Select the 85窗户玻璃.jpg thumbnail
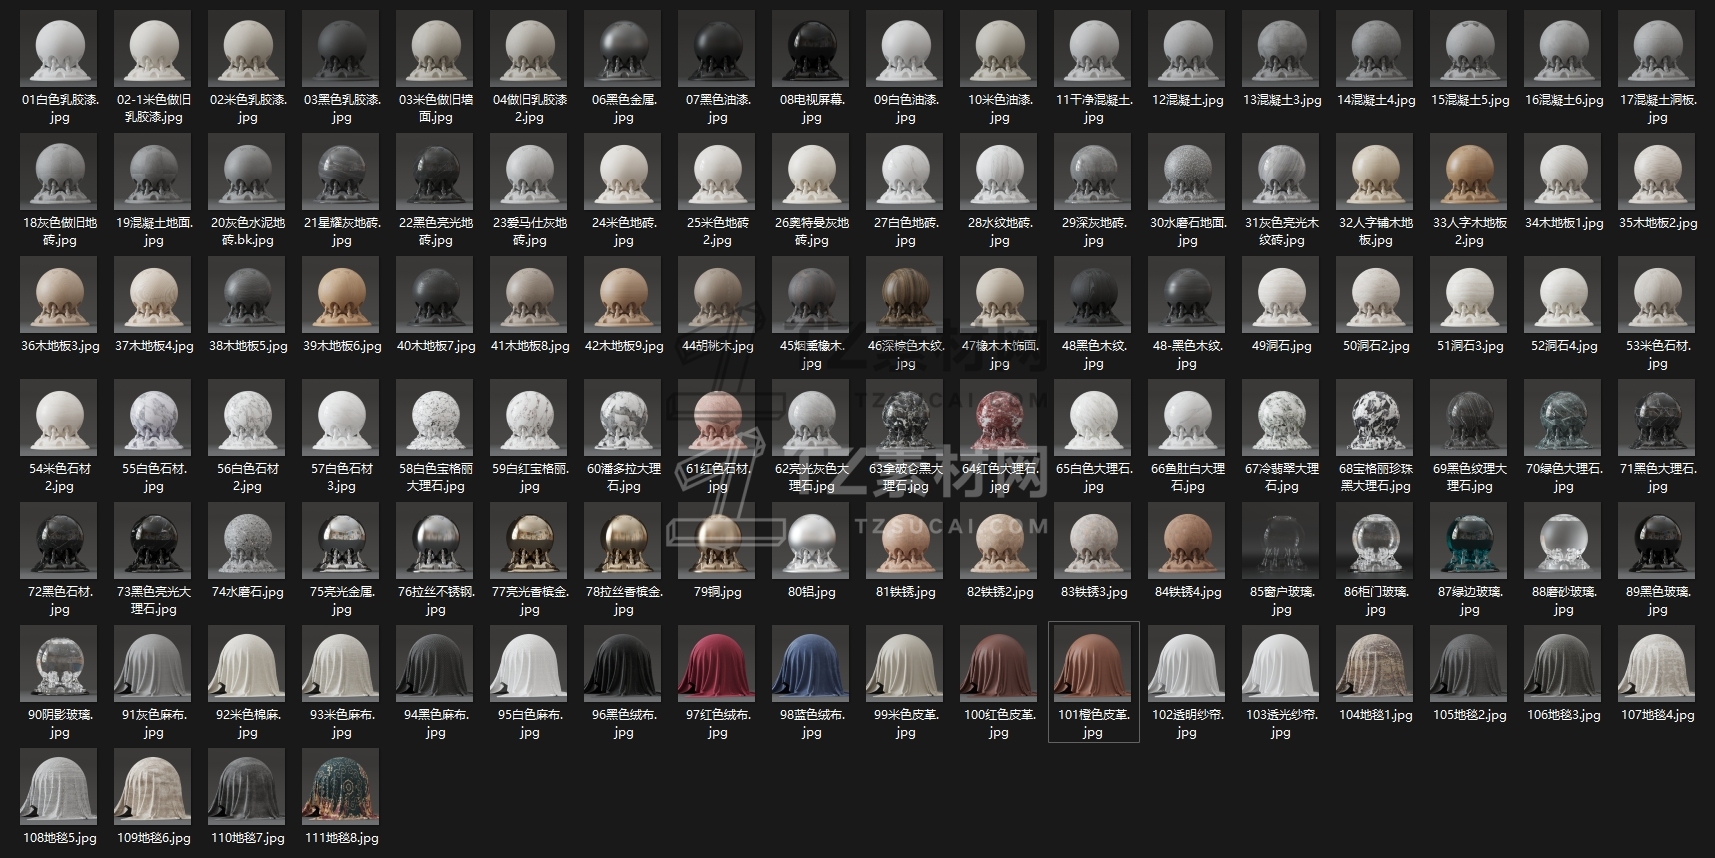The image size is (1715, 858). [1281, 541]
